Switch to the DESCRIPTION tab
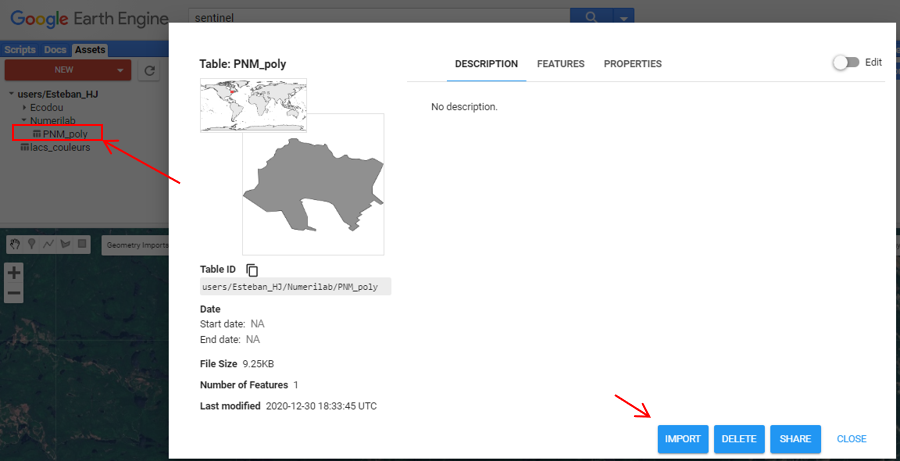Image resolution: width=900 pixels, height=461 pixels. [486, 64]
